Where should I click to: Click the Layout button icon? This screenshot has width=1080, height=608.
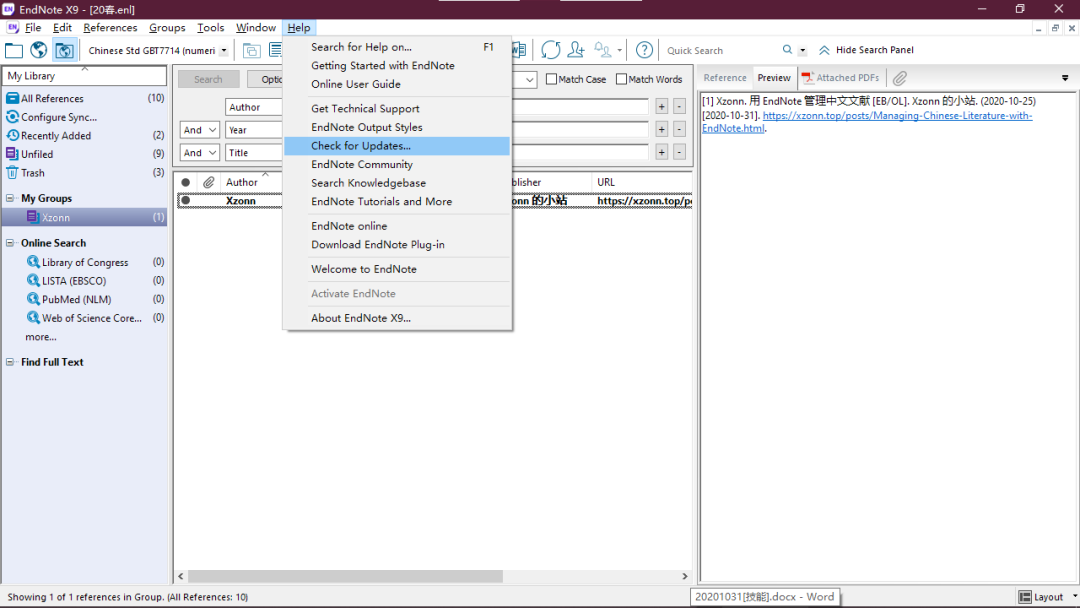[x=1025, y=597]
